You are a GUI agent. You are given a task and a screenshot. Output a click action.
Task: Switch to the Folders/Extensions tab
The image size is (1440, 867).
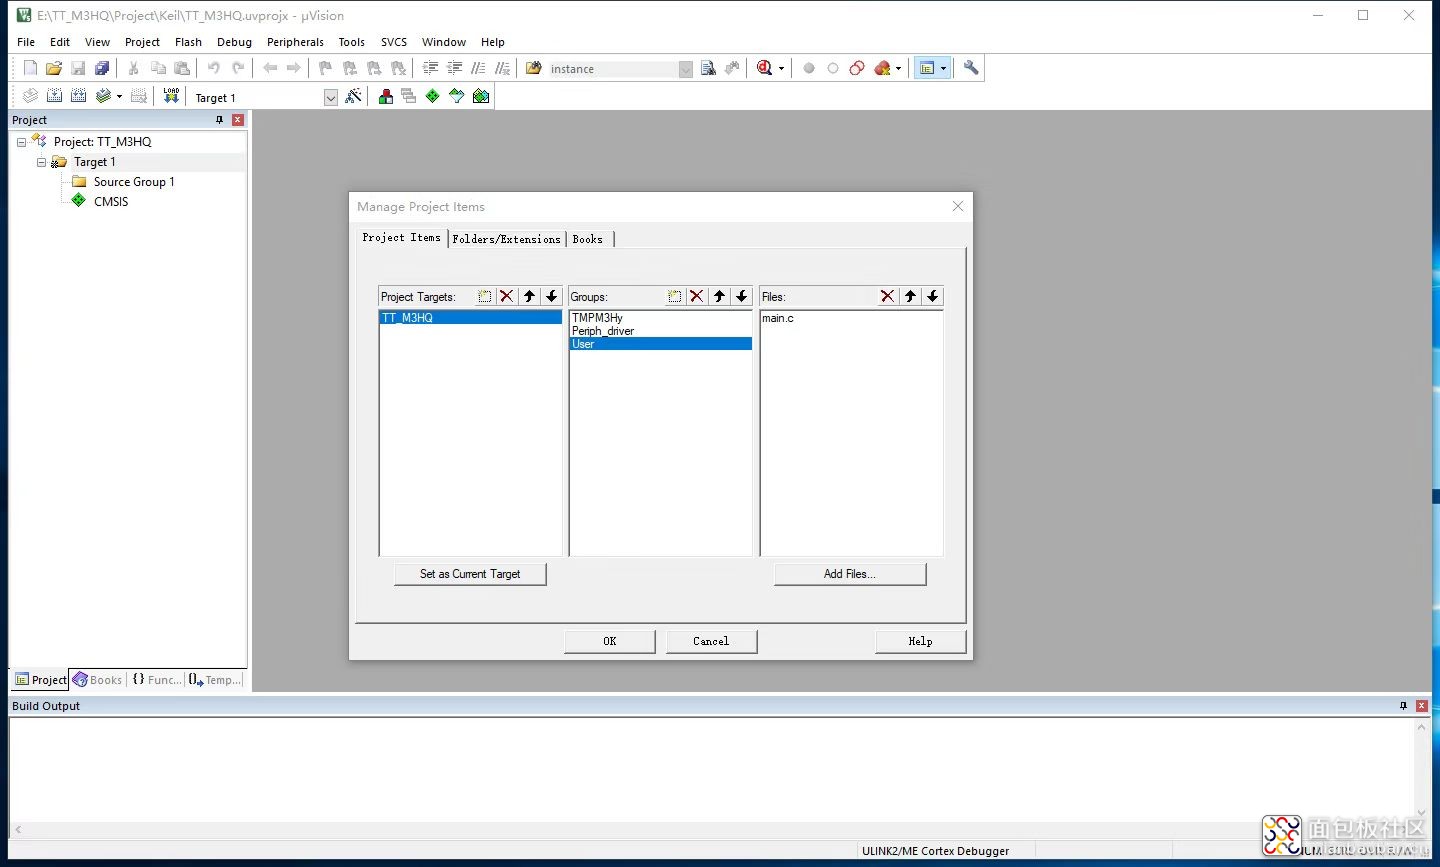[506, 239]
